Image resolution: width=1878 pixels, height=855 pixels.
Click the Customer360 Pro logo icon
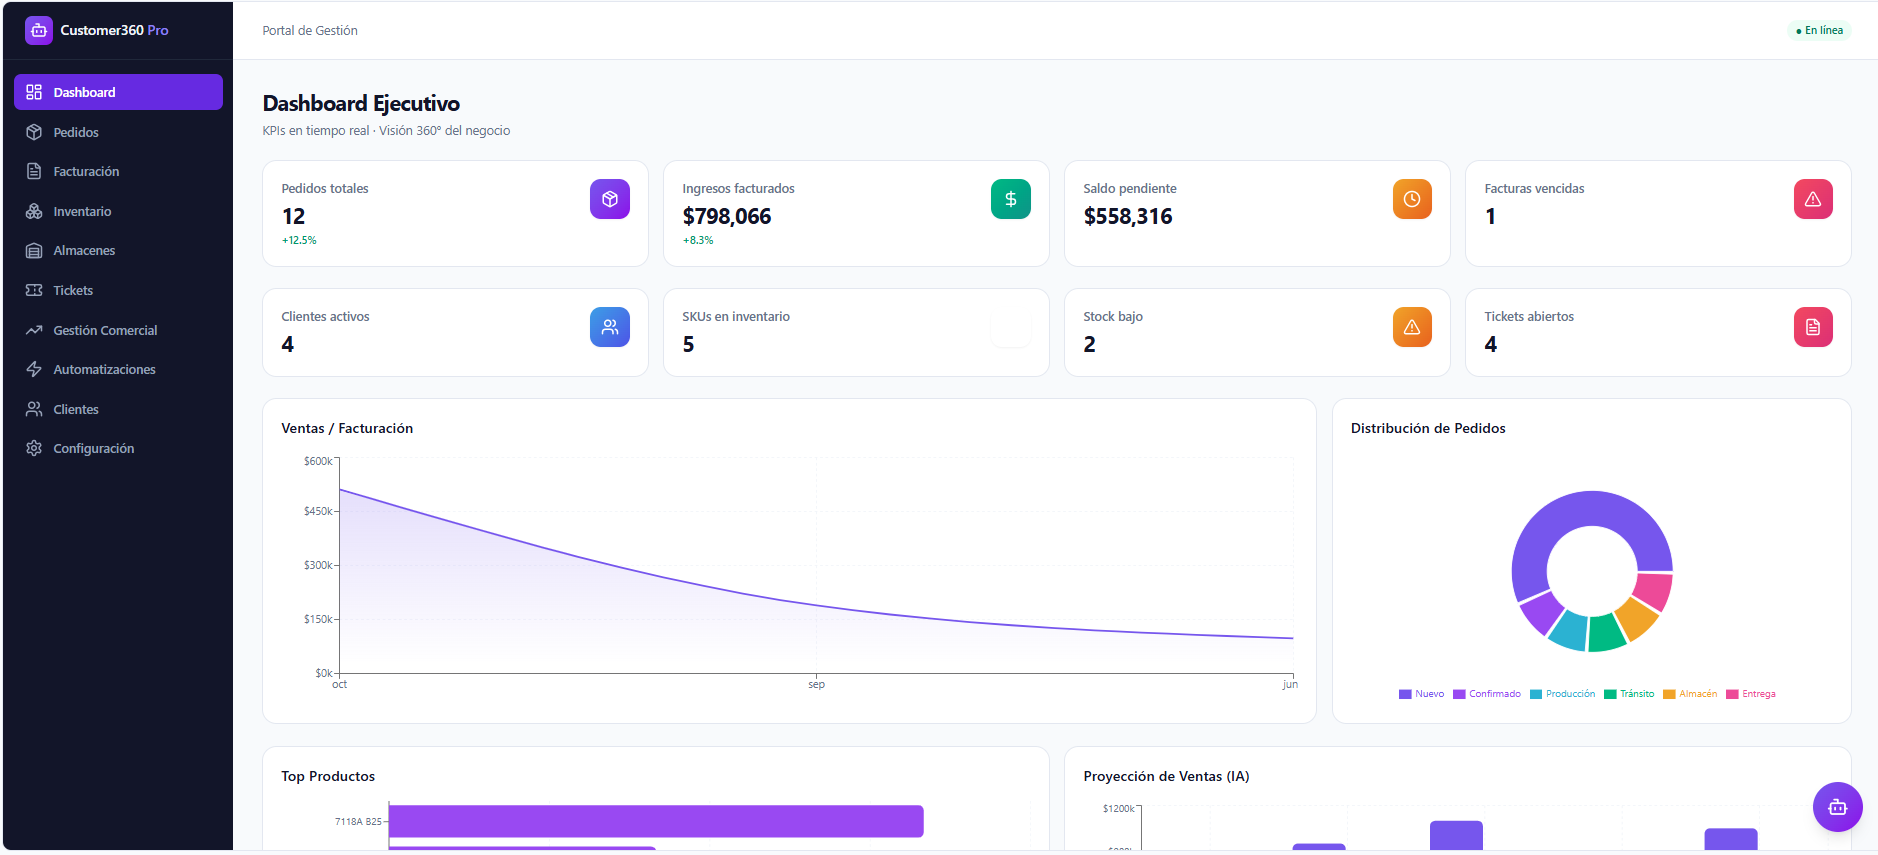[39, 30]
